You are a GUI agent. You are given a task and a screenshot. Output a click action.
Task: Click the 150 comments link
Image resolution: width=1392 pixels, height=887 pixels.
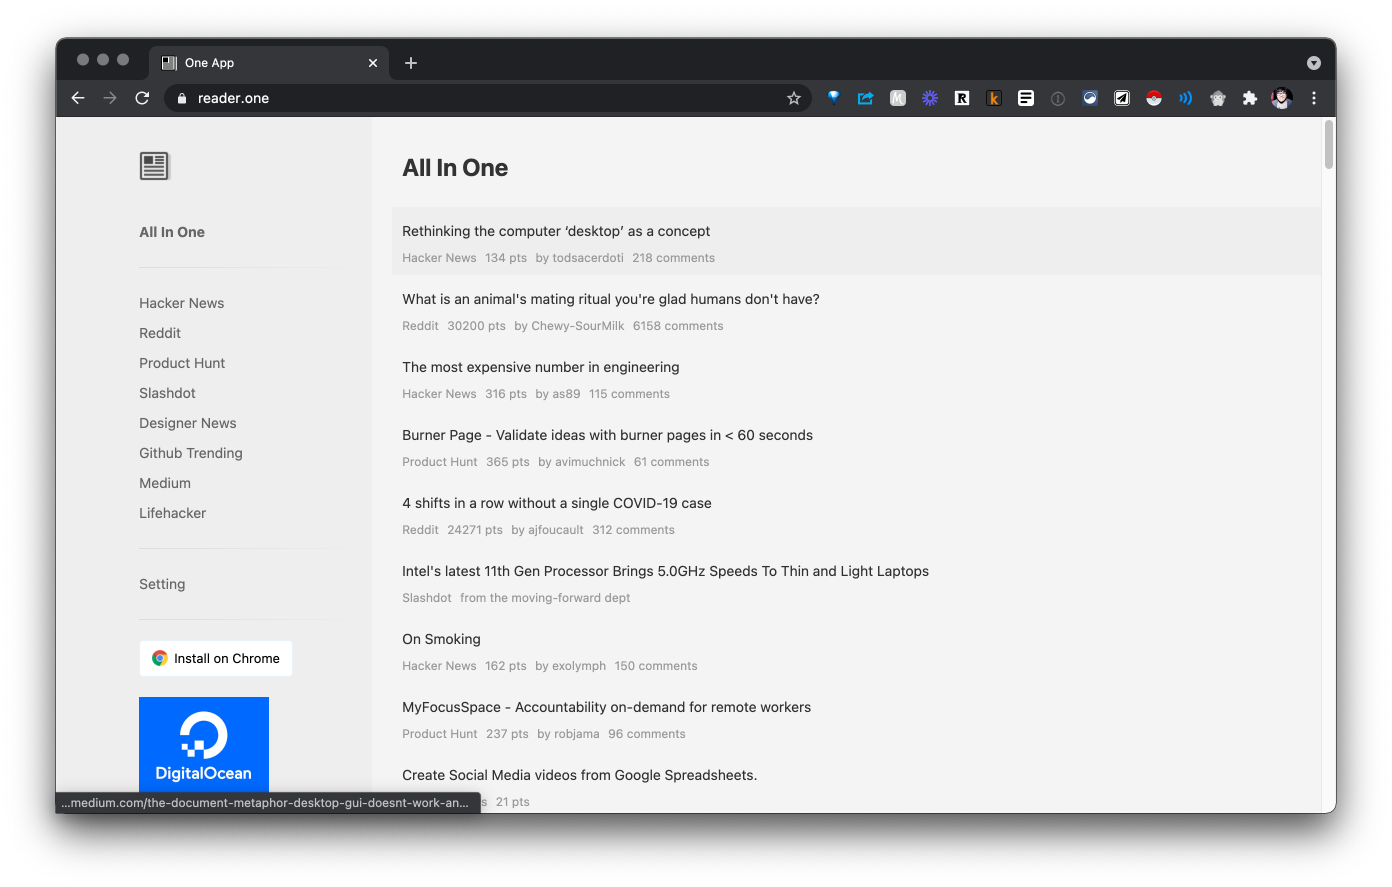coord(656,666)
